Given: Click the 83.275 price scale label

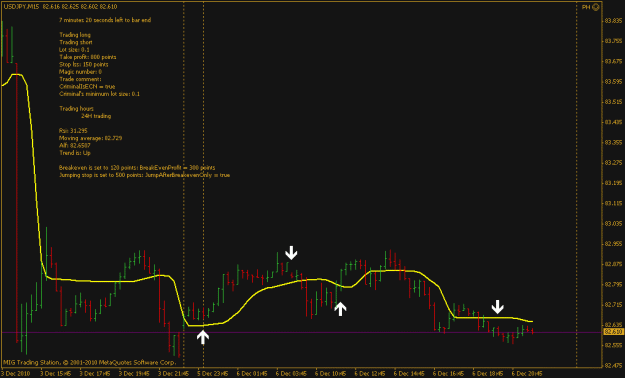Looking at the screenshot, I should click(x=613, y=163).
